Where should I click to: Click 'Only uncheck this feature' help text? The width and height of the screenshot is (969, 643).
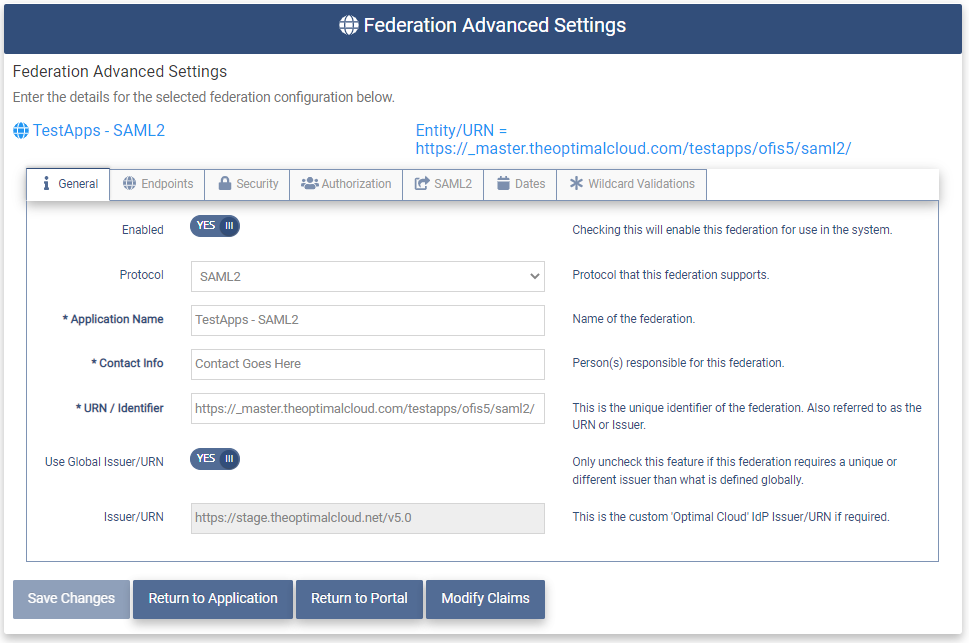[734, 471]
